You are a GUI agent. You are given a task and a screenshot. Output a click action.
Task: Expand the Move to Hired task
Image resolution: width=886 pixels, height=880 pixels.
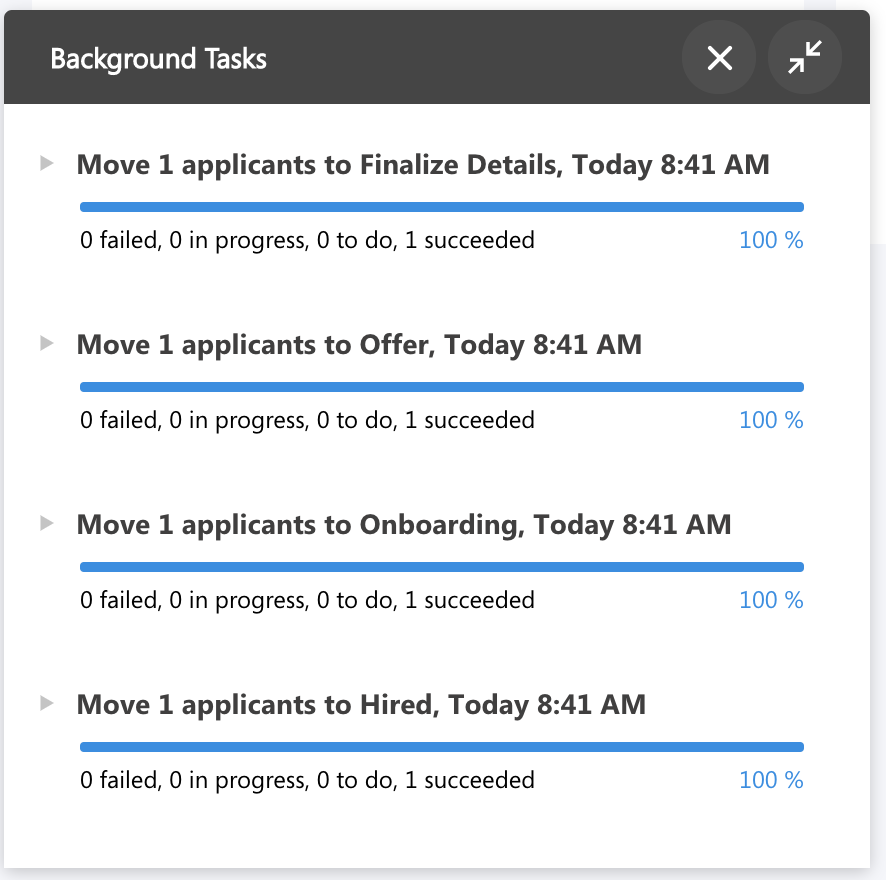[47, 703]
